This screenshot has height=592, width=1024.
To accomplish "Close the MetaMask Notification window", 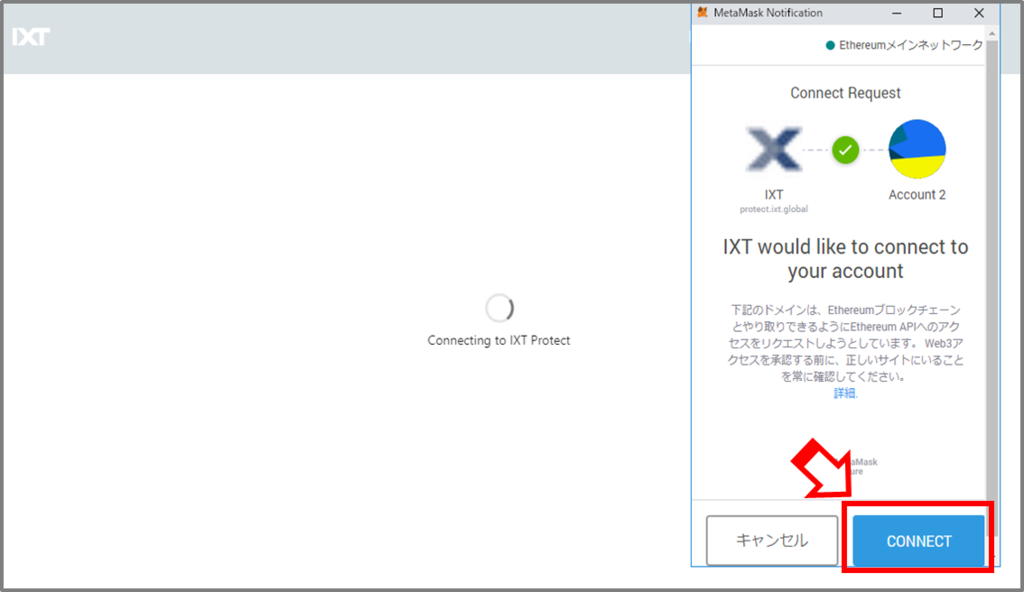I will pyautogui.click(x=979, y=12).
